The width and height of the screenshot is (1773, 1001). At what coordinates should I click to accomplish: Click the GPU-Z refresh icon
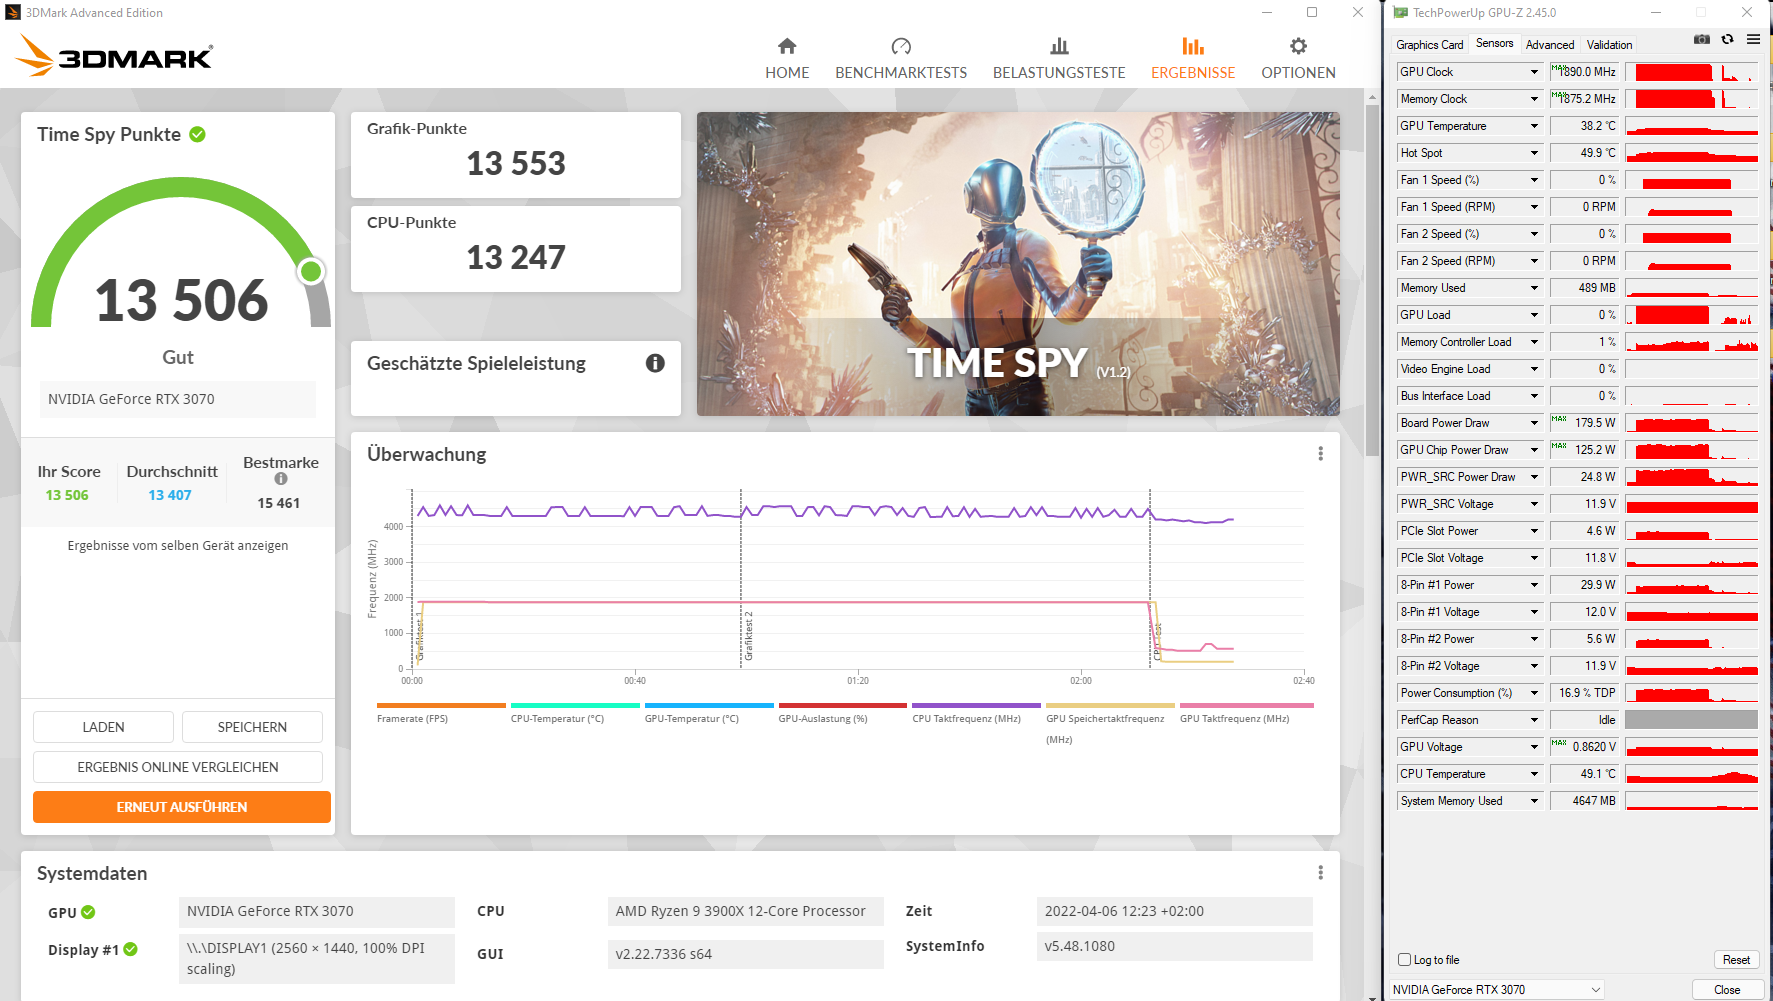click(1727, 39)
